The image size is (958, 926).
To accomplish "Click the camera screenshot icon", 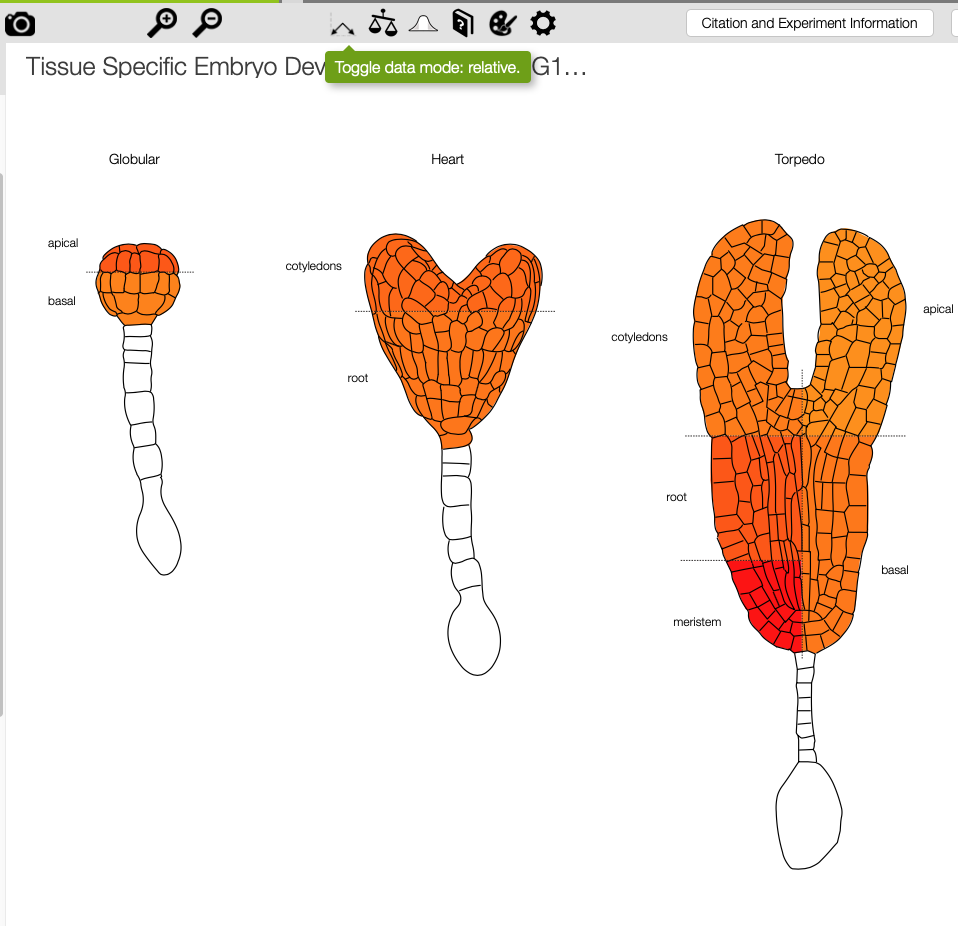I will point(20,24).
